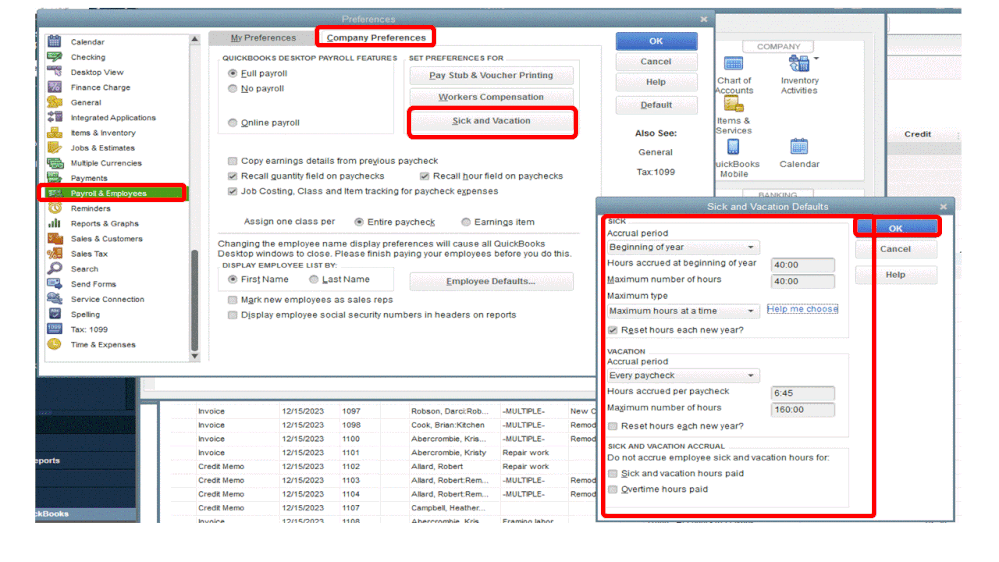Click the Integrated Applications icon
The height and width of the screenshot is (562, 999).
pos(55,117)
